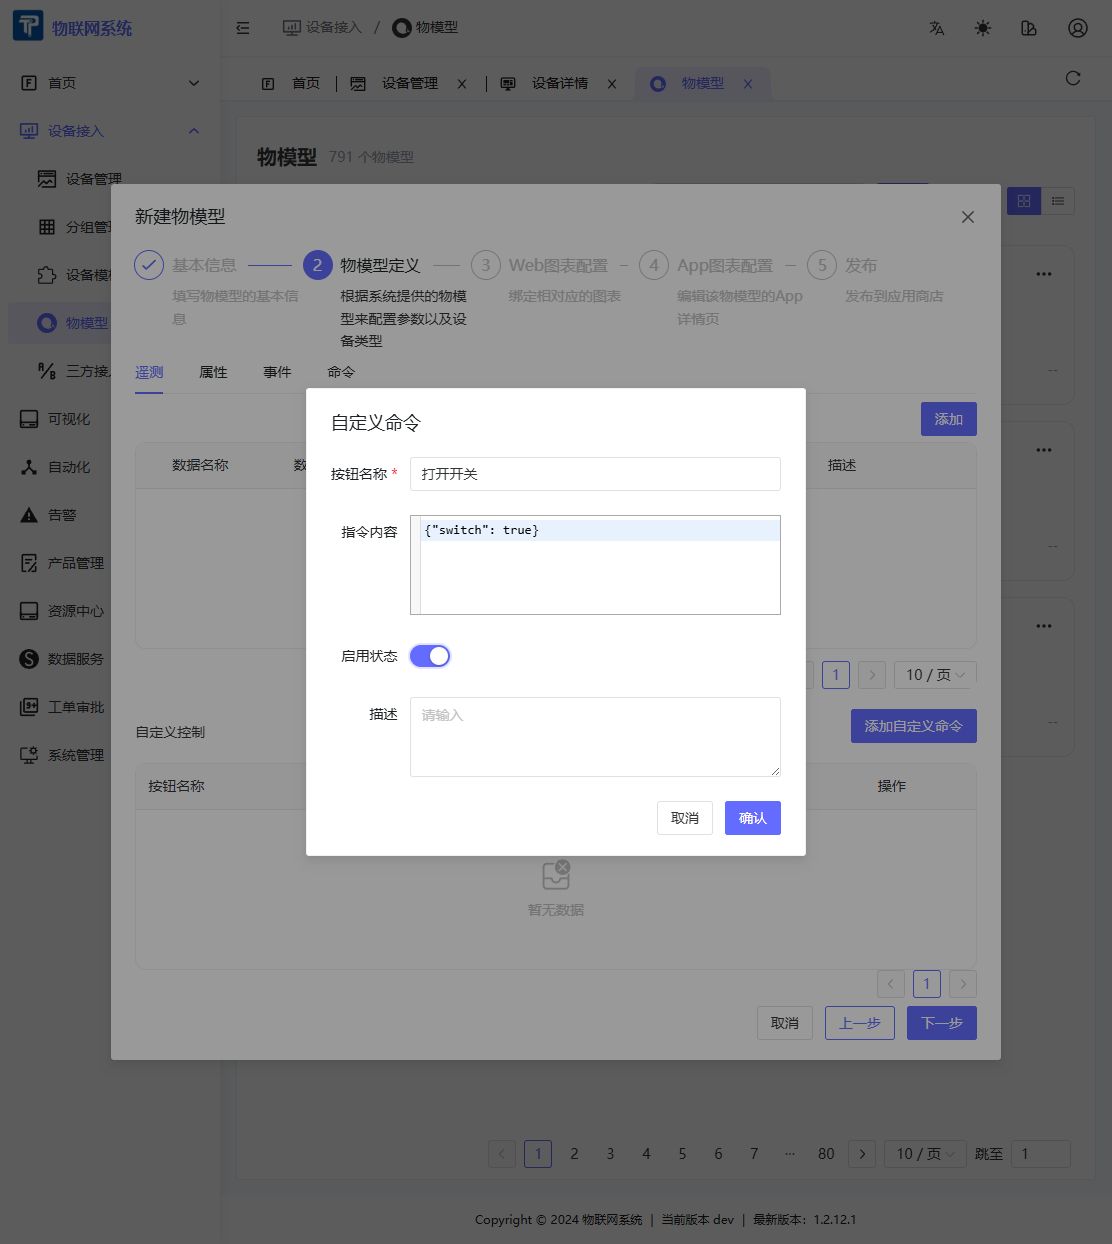Screen dimensions: 1112x1244
Task: Click the 添加自定义命令 button
Action: 914,726
